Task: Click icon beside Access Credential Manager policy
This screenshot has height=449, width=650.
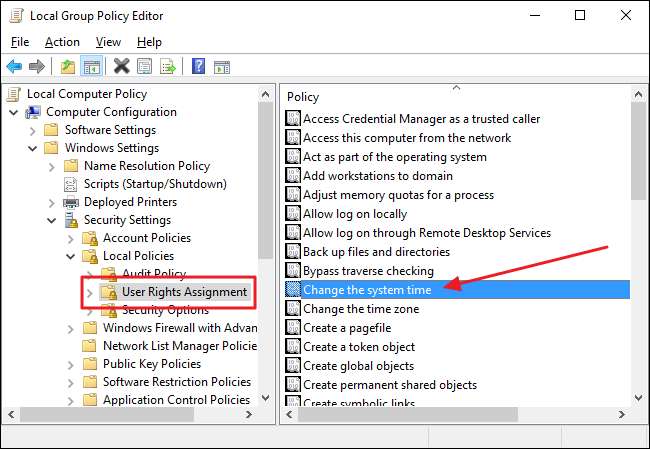Action: 293,119
